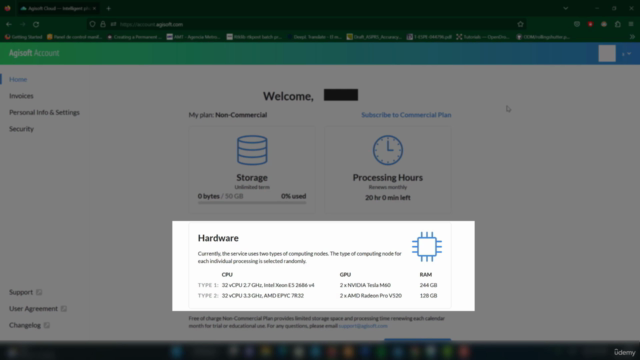Open the Tutorials — OpenDro bookmark
The height and width of the screenshot is (360, 640).
click(x=483, y=37)
